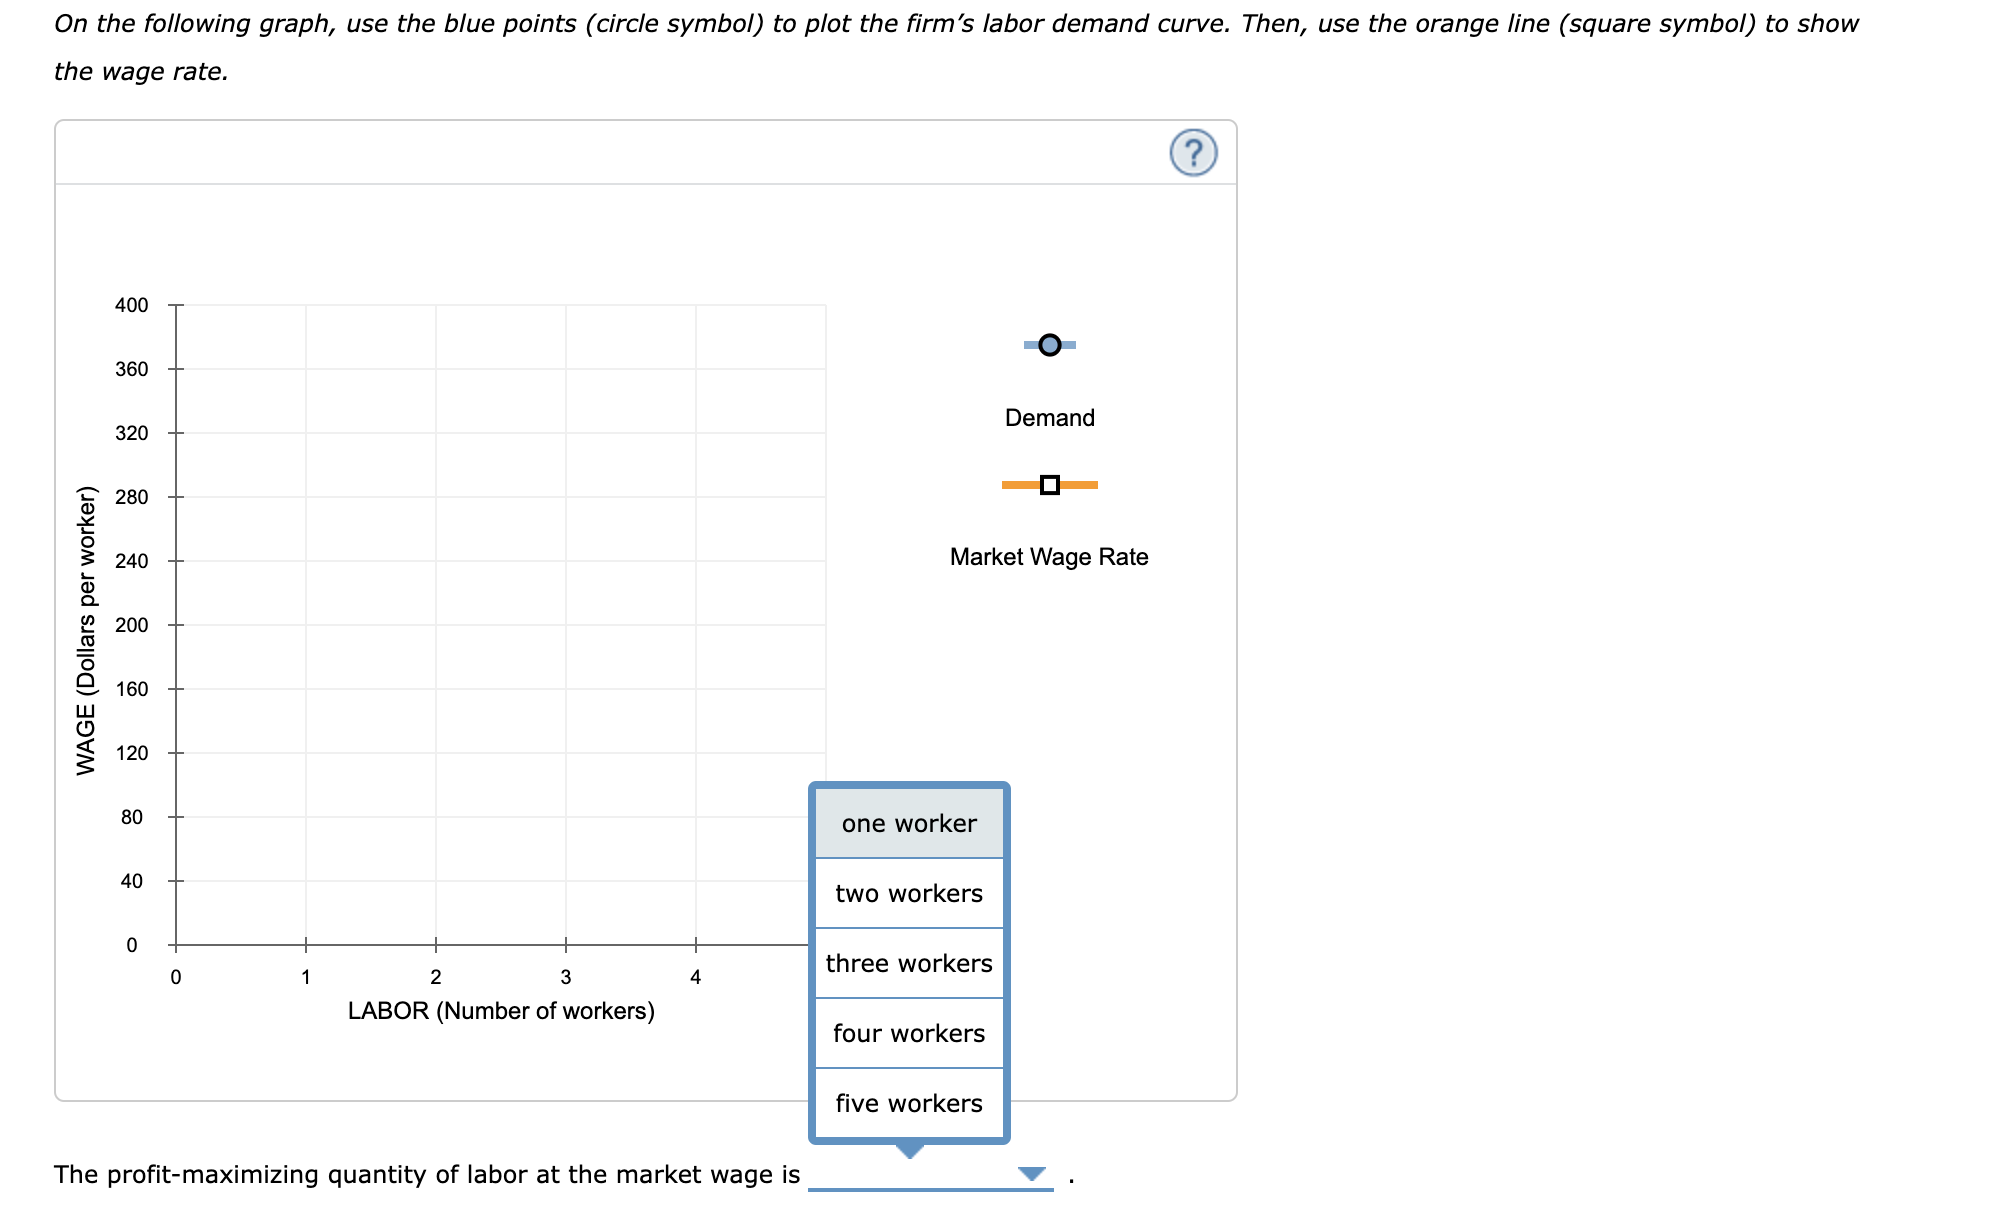Click the Market Wage Rate legend label
2002x1208 pixels.
pyautogui.click(x=1048, y=557)
